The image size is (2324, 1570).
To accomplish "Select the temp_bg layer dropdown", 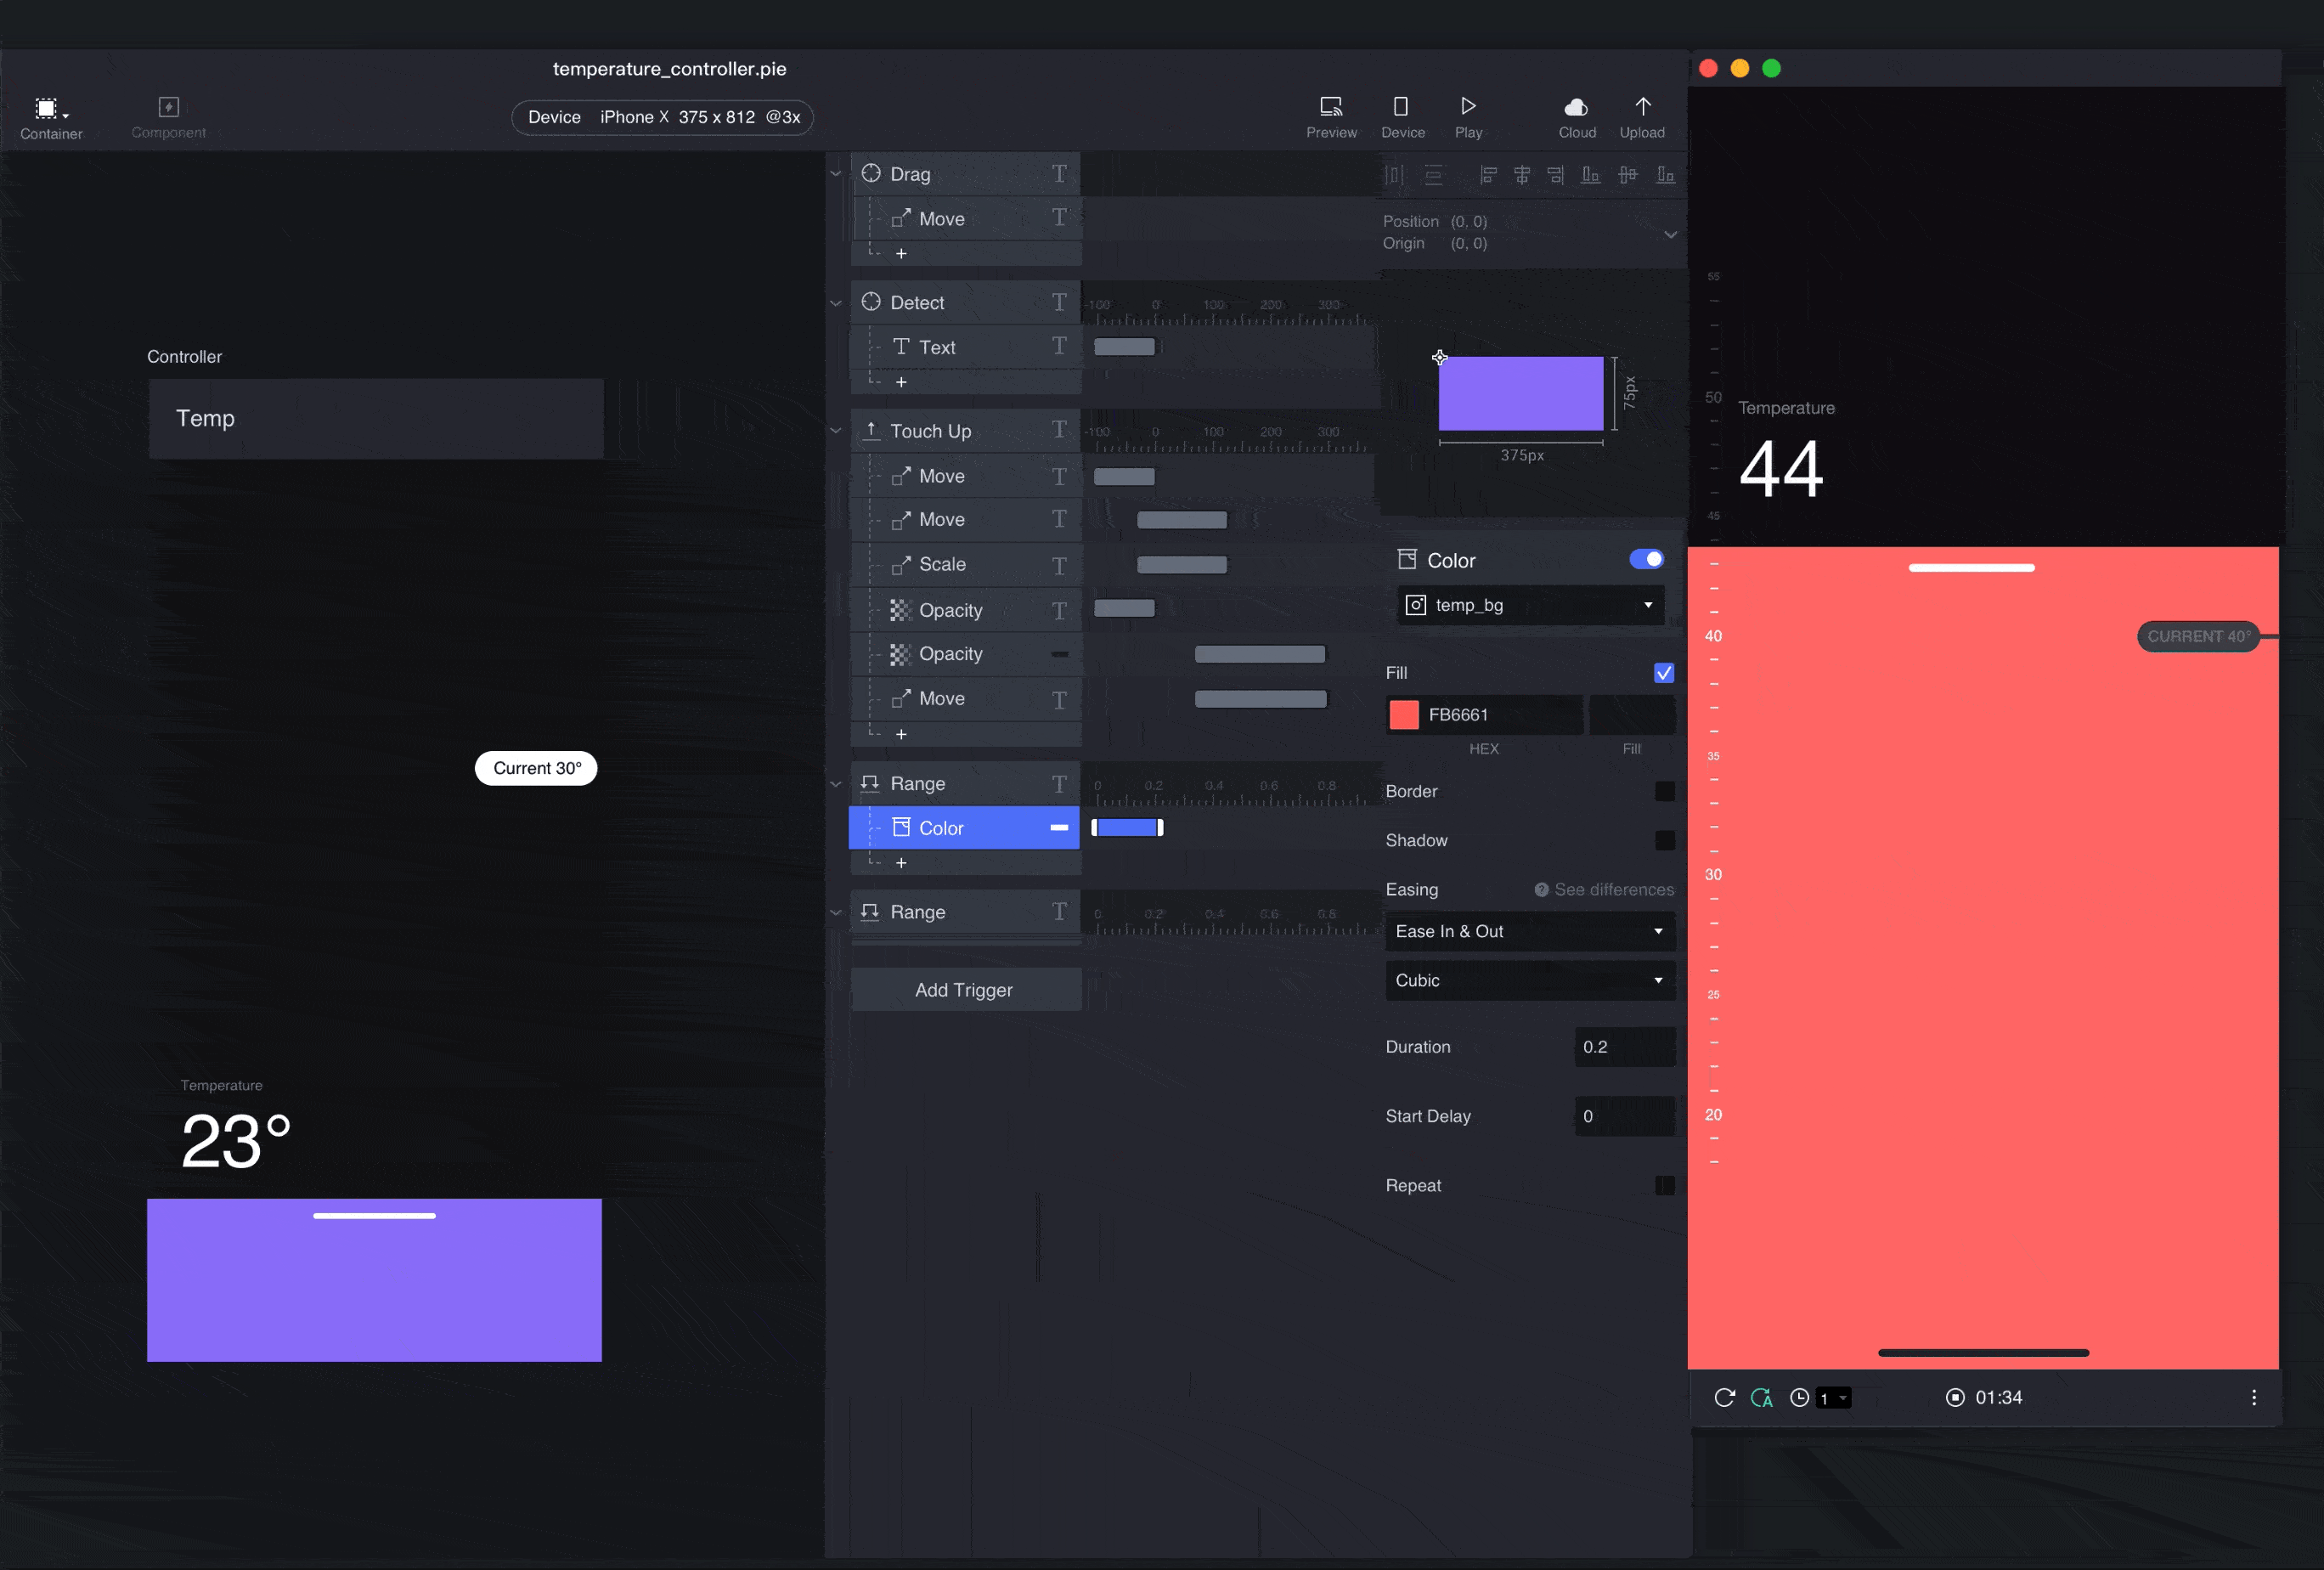I will tap(1529, 605).
